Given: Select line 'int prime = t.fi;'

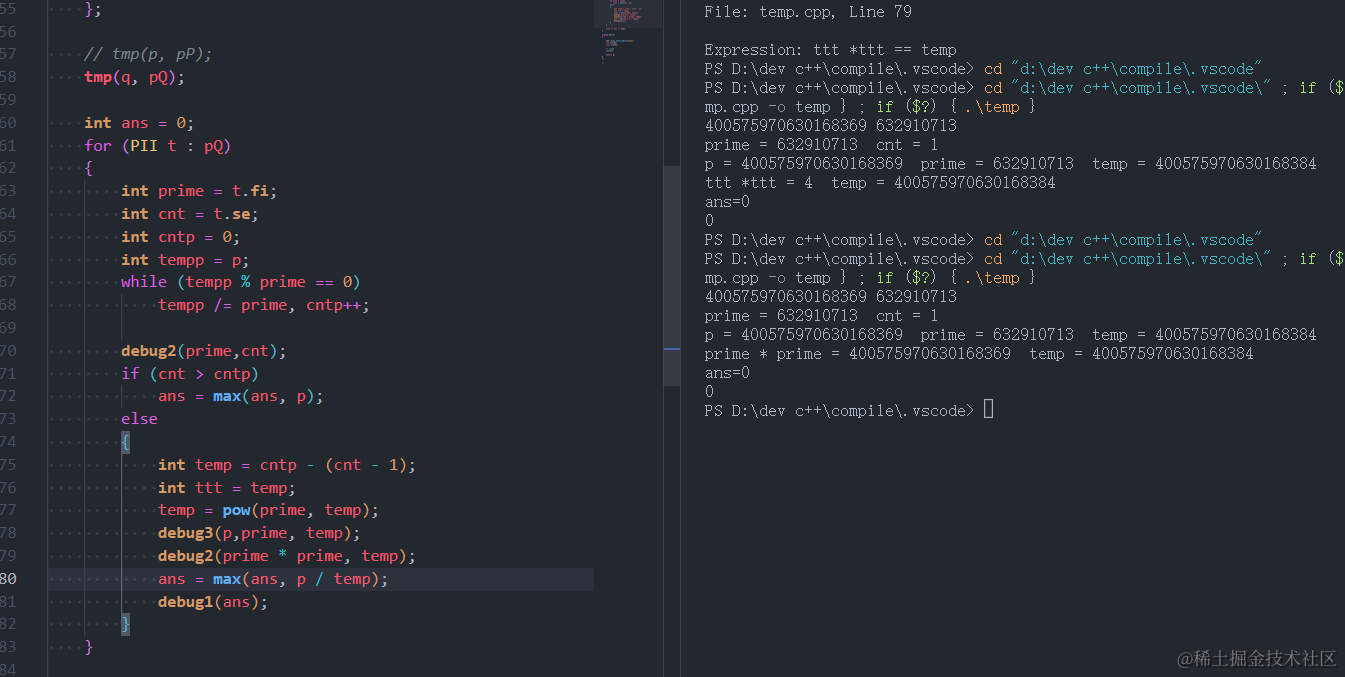Looking at the screenshot, I should tap(199, 190).
